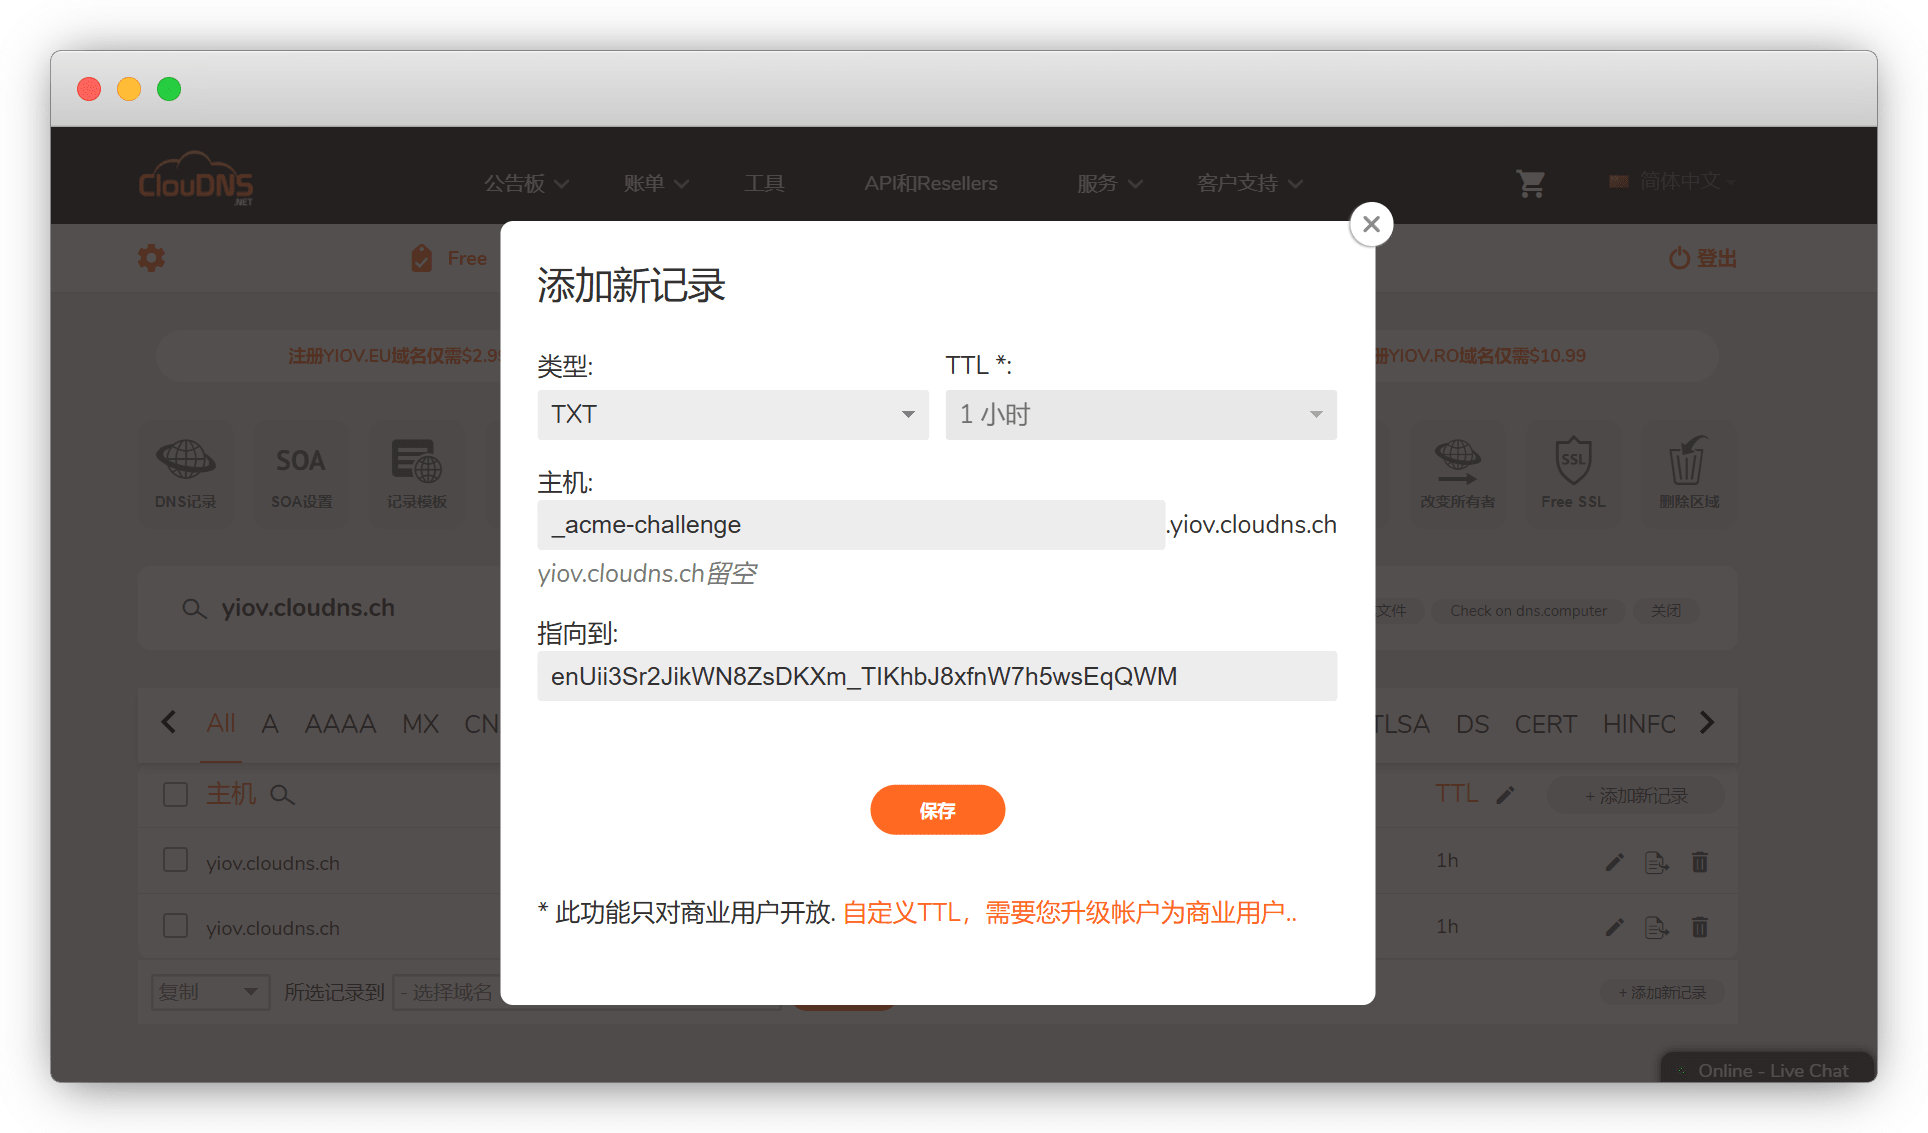Viewport: 1928px width, 1133px height.
Task: Click the orange 保存 button
Action: point(937,810)
